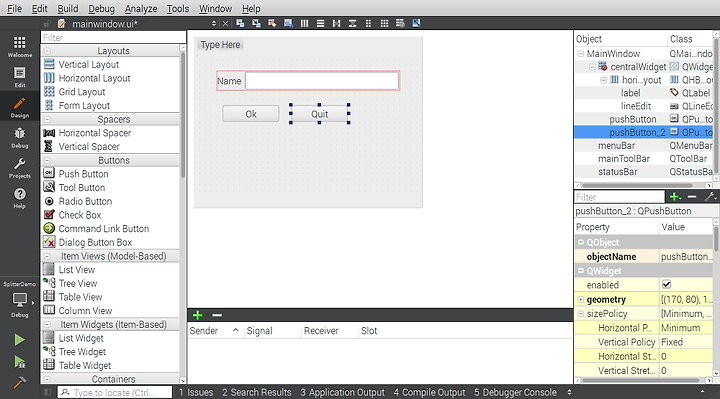Click the Ok button on the form
Image resolution: width=720 pixels, height=399 pixels.
point(251,114)
